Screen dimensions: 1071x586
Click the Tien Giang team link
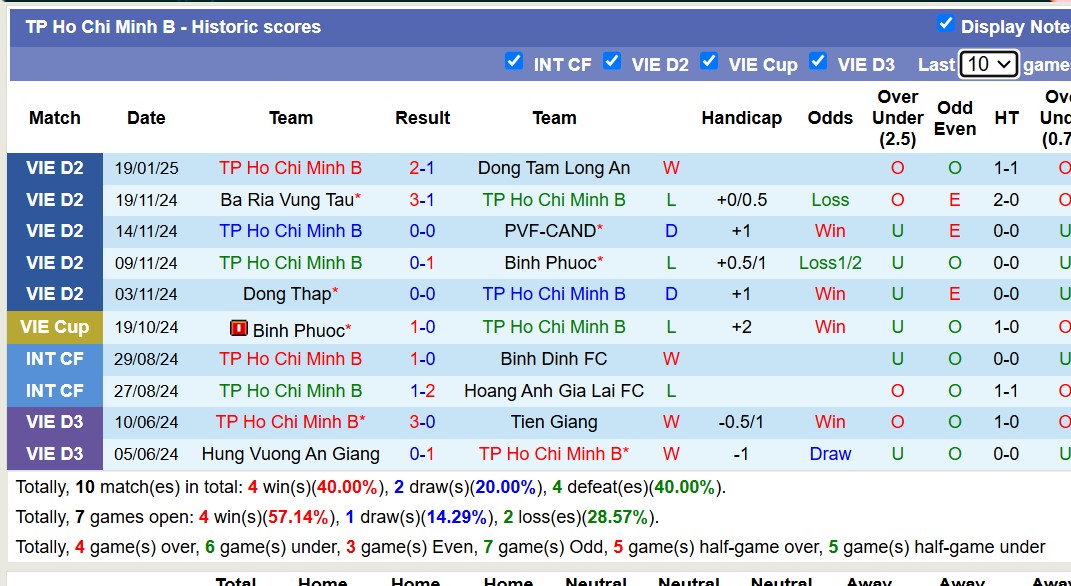point(554,422)
